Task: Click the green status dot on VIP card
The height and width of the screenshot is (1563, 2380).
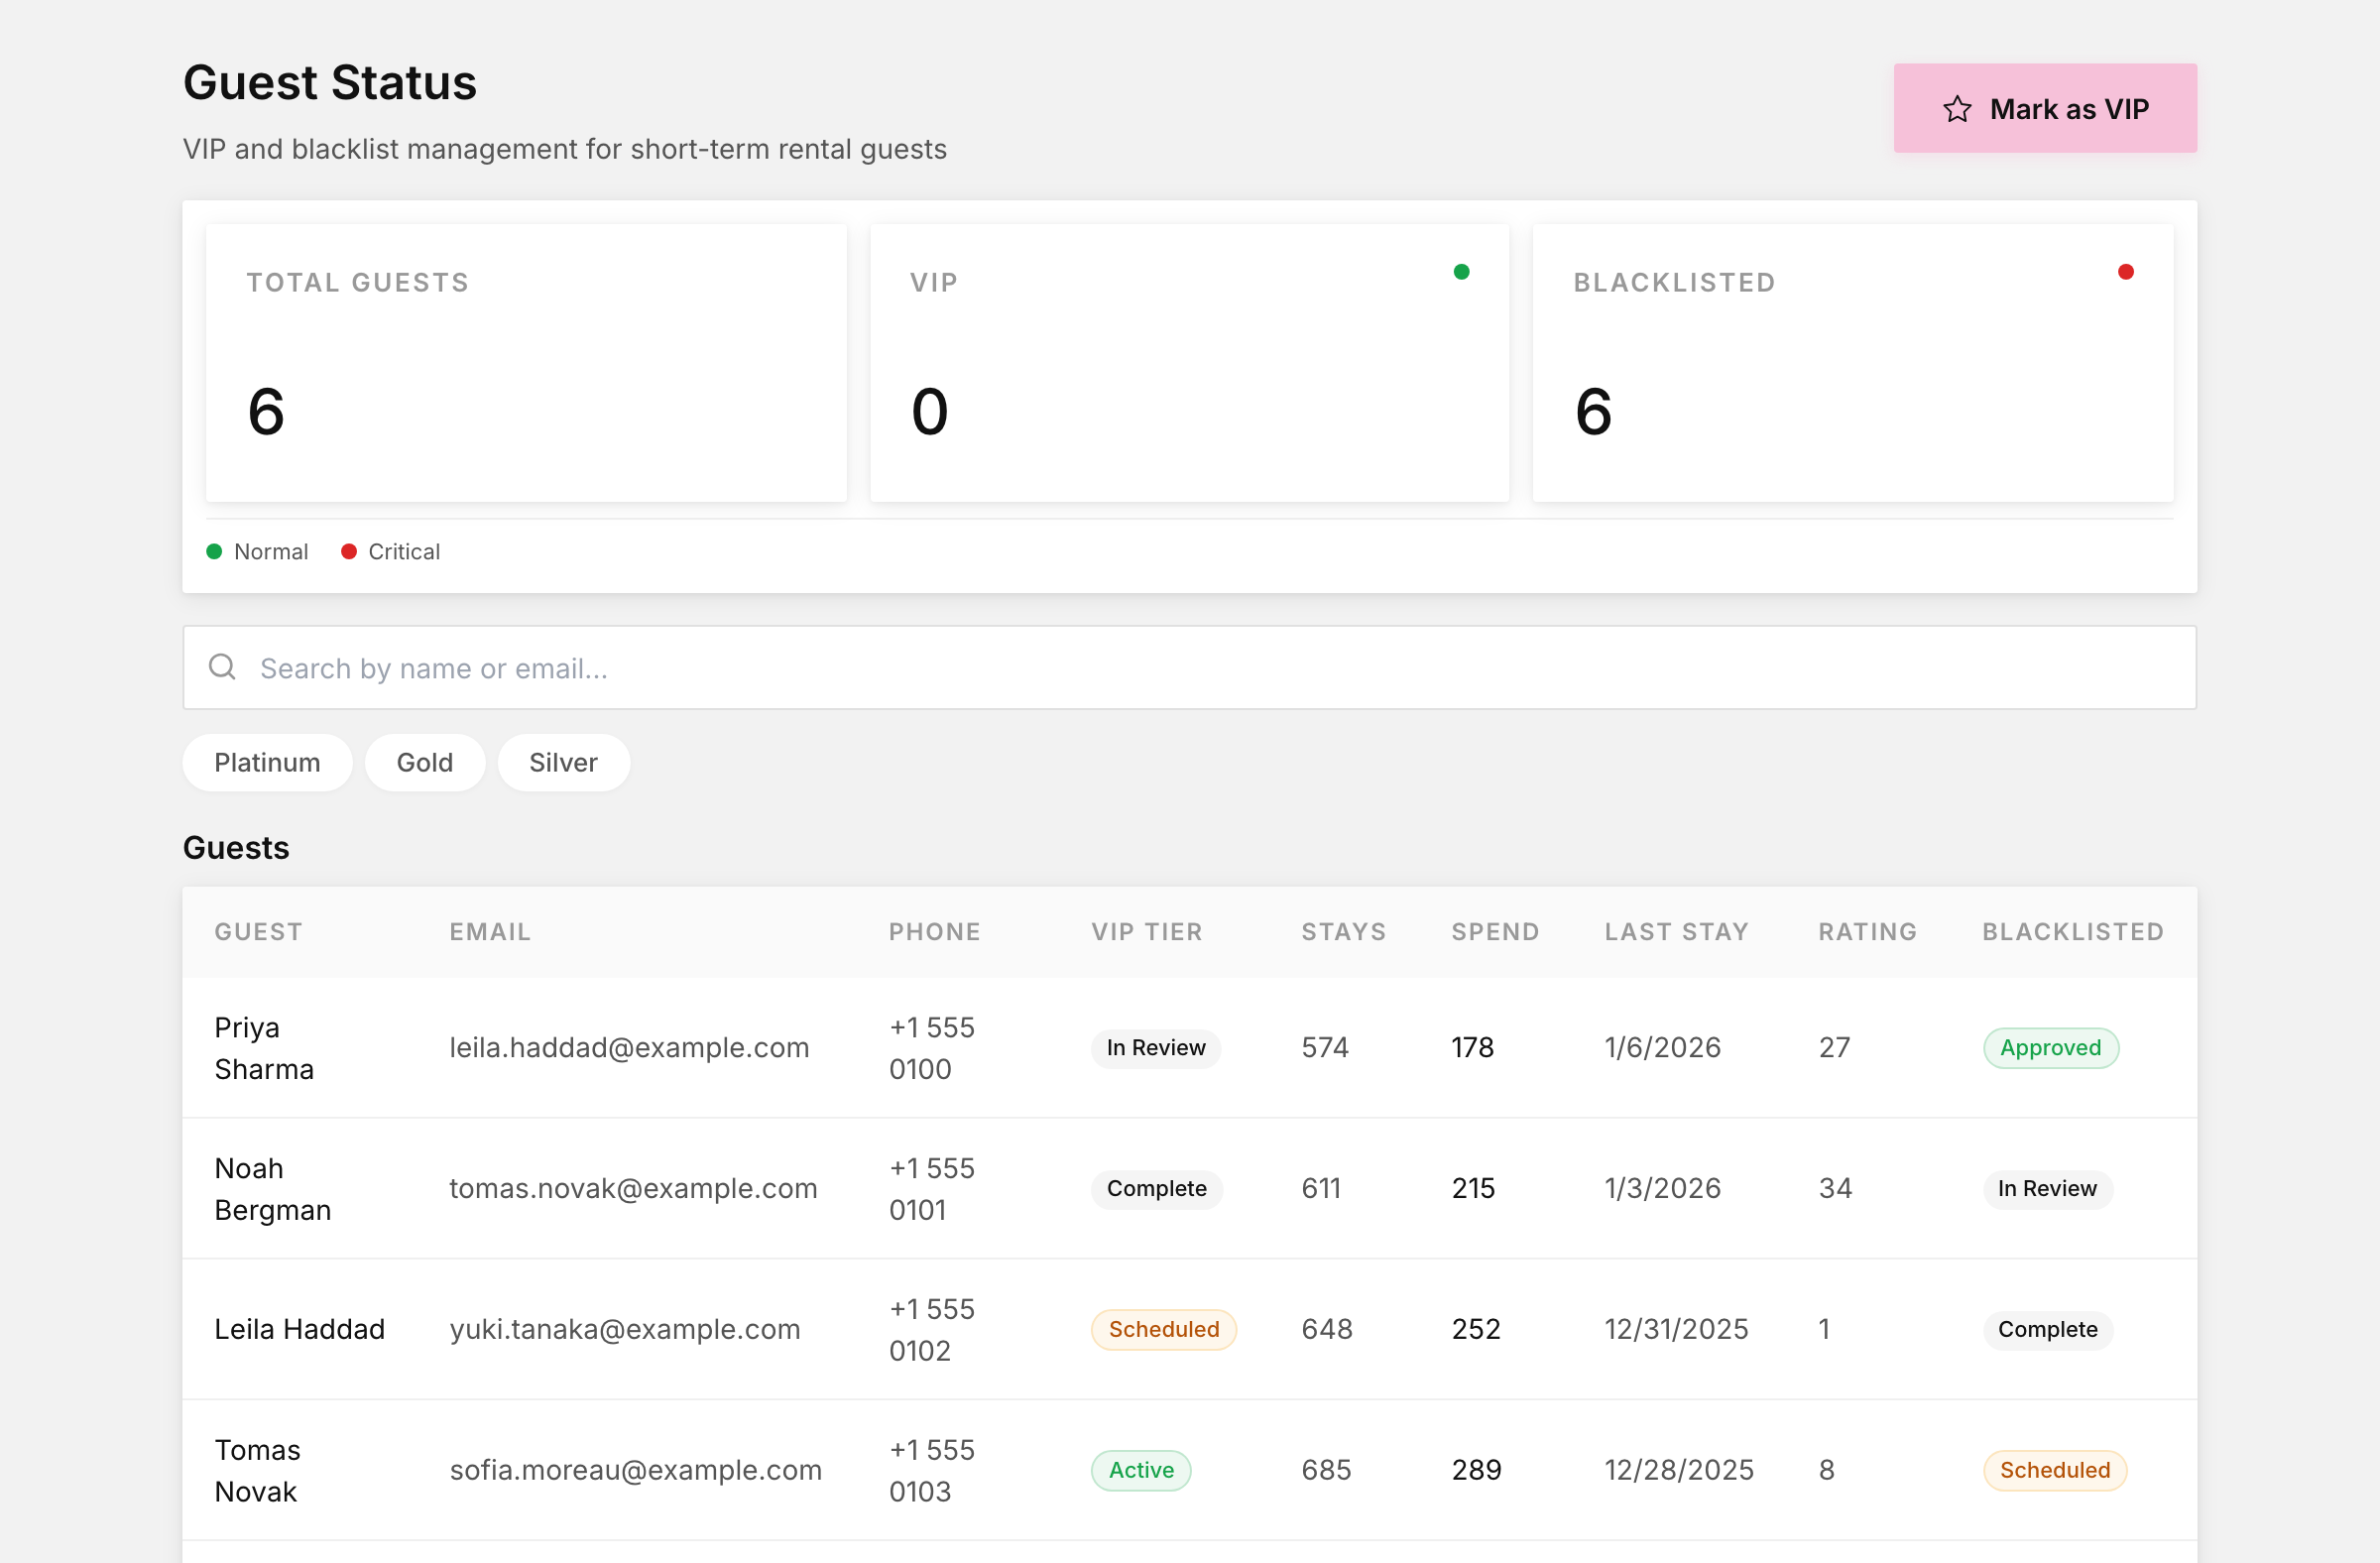Action: coord(1461,272)
